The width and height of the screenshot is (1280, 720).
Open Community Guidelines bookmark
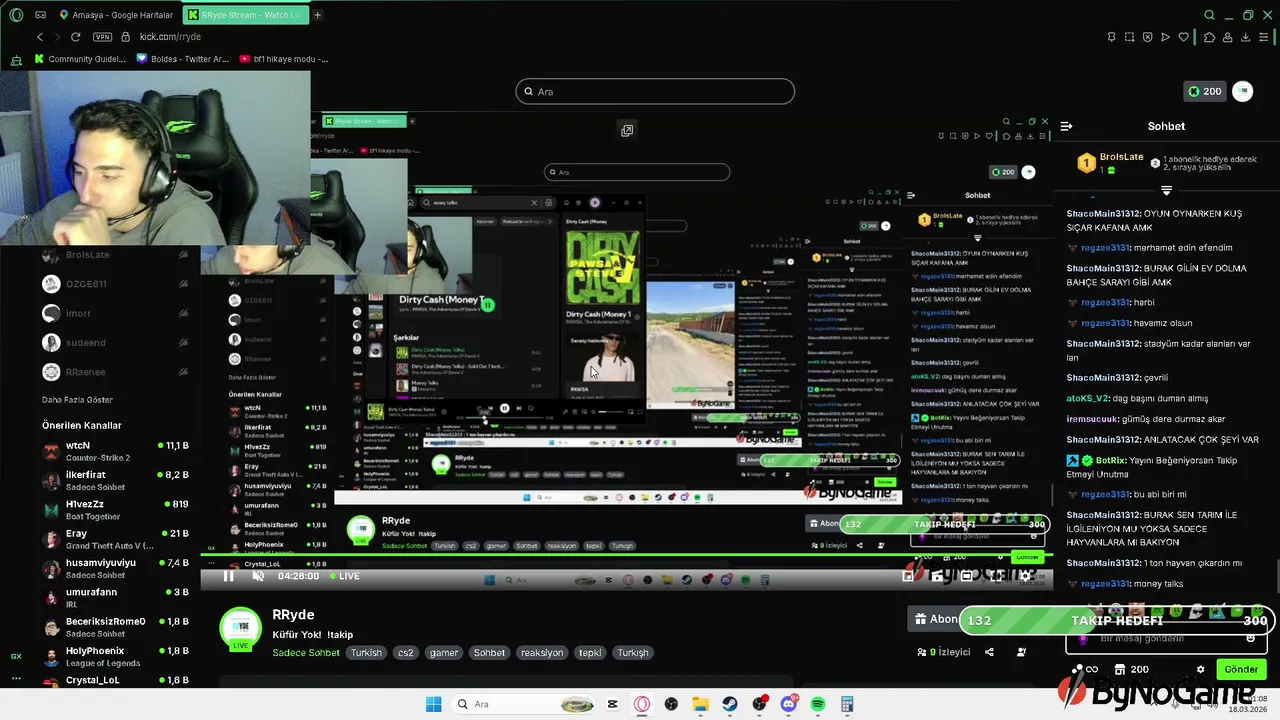80,59
